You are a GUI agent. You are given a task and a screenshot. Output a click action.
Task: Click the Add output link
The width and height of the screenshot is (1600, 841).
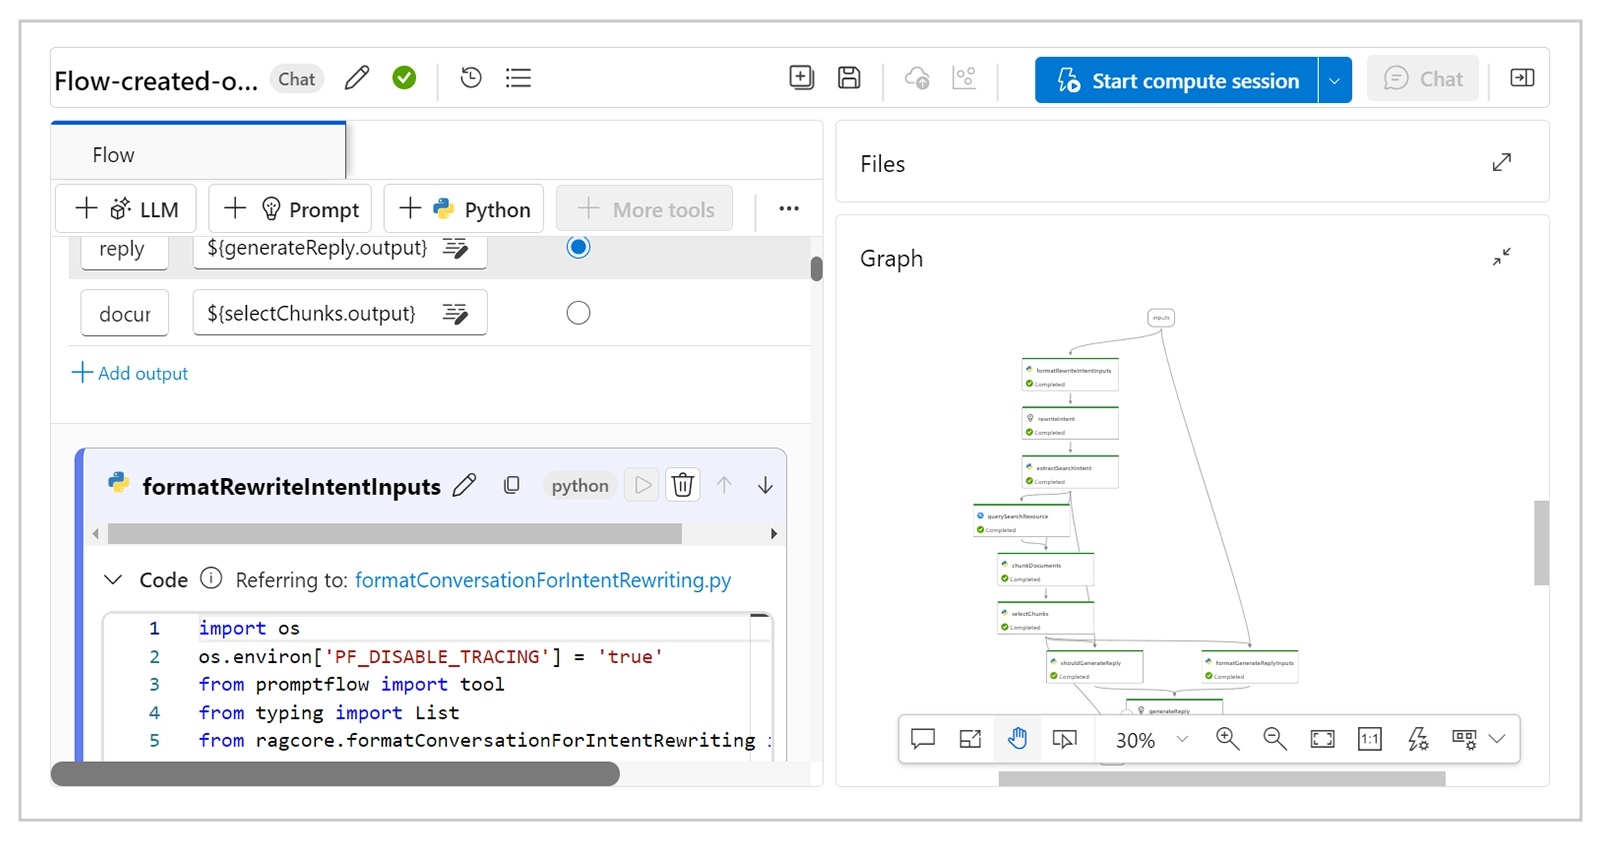(x=130, y=373)
